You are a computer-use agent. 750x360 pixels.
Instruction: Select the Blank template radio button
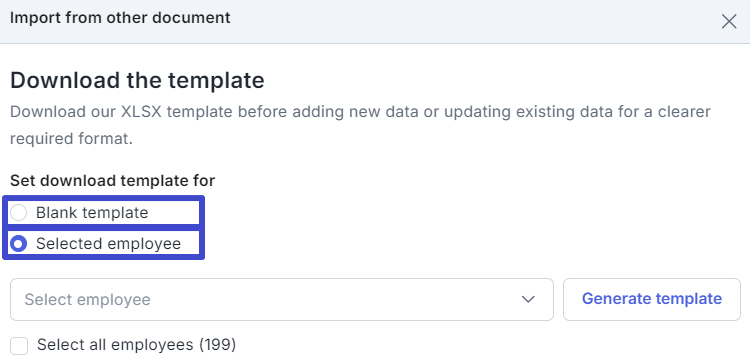point(19,213)
